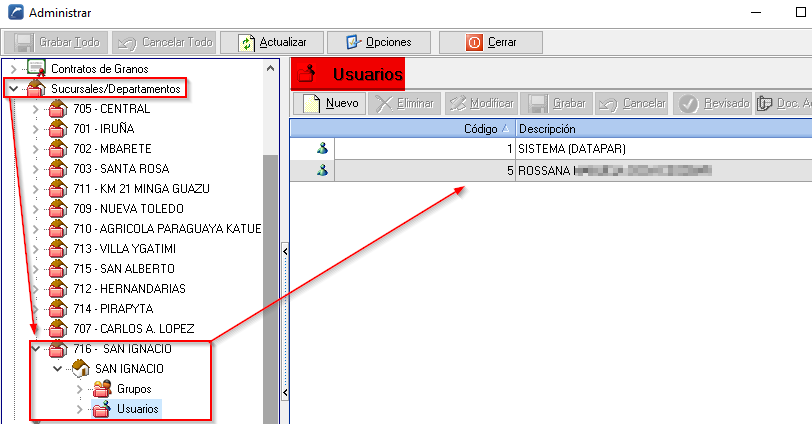Click the Doc. A toolbar button
The image size is (812, 424).
tap(784, 104)
